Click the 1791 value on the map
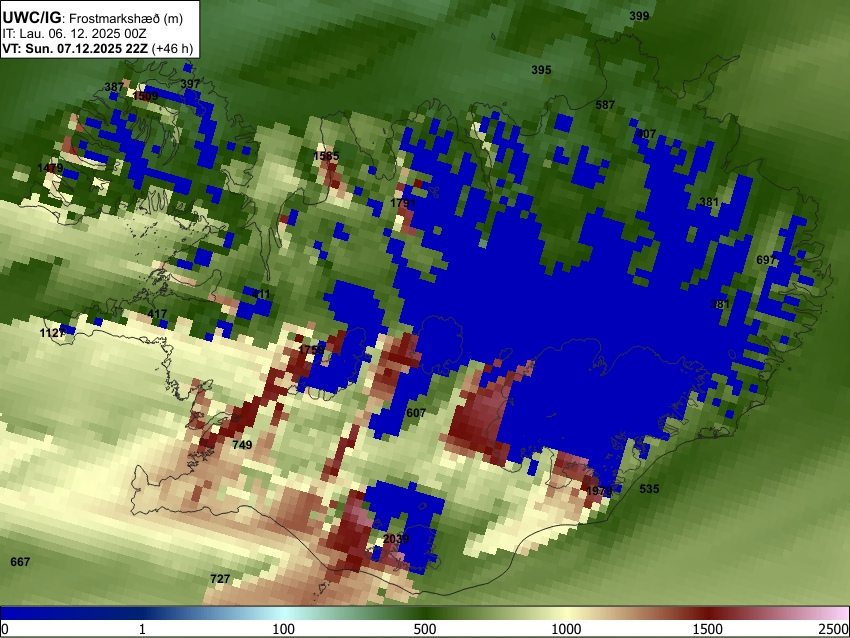 [x=403, y=203]
